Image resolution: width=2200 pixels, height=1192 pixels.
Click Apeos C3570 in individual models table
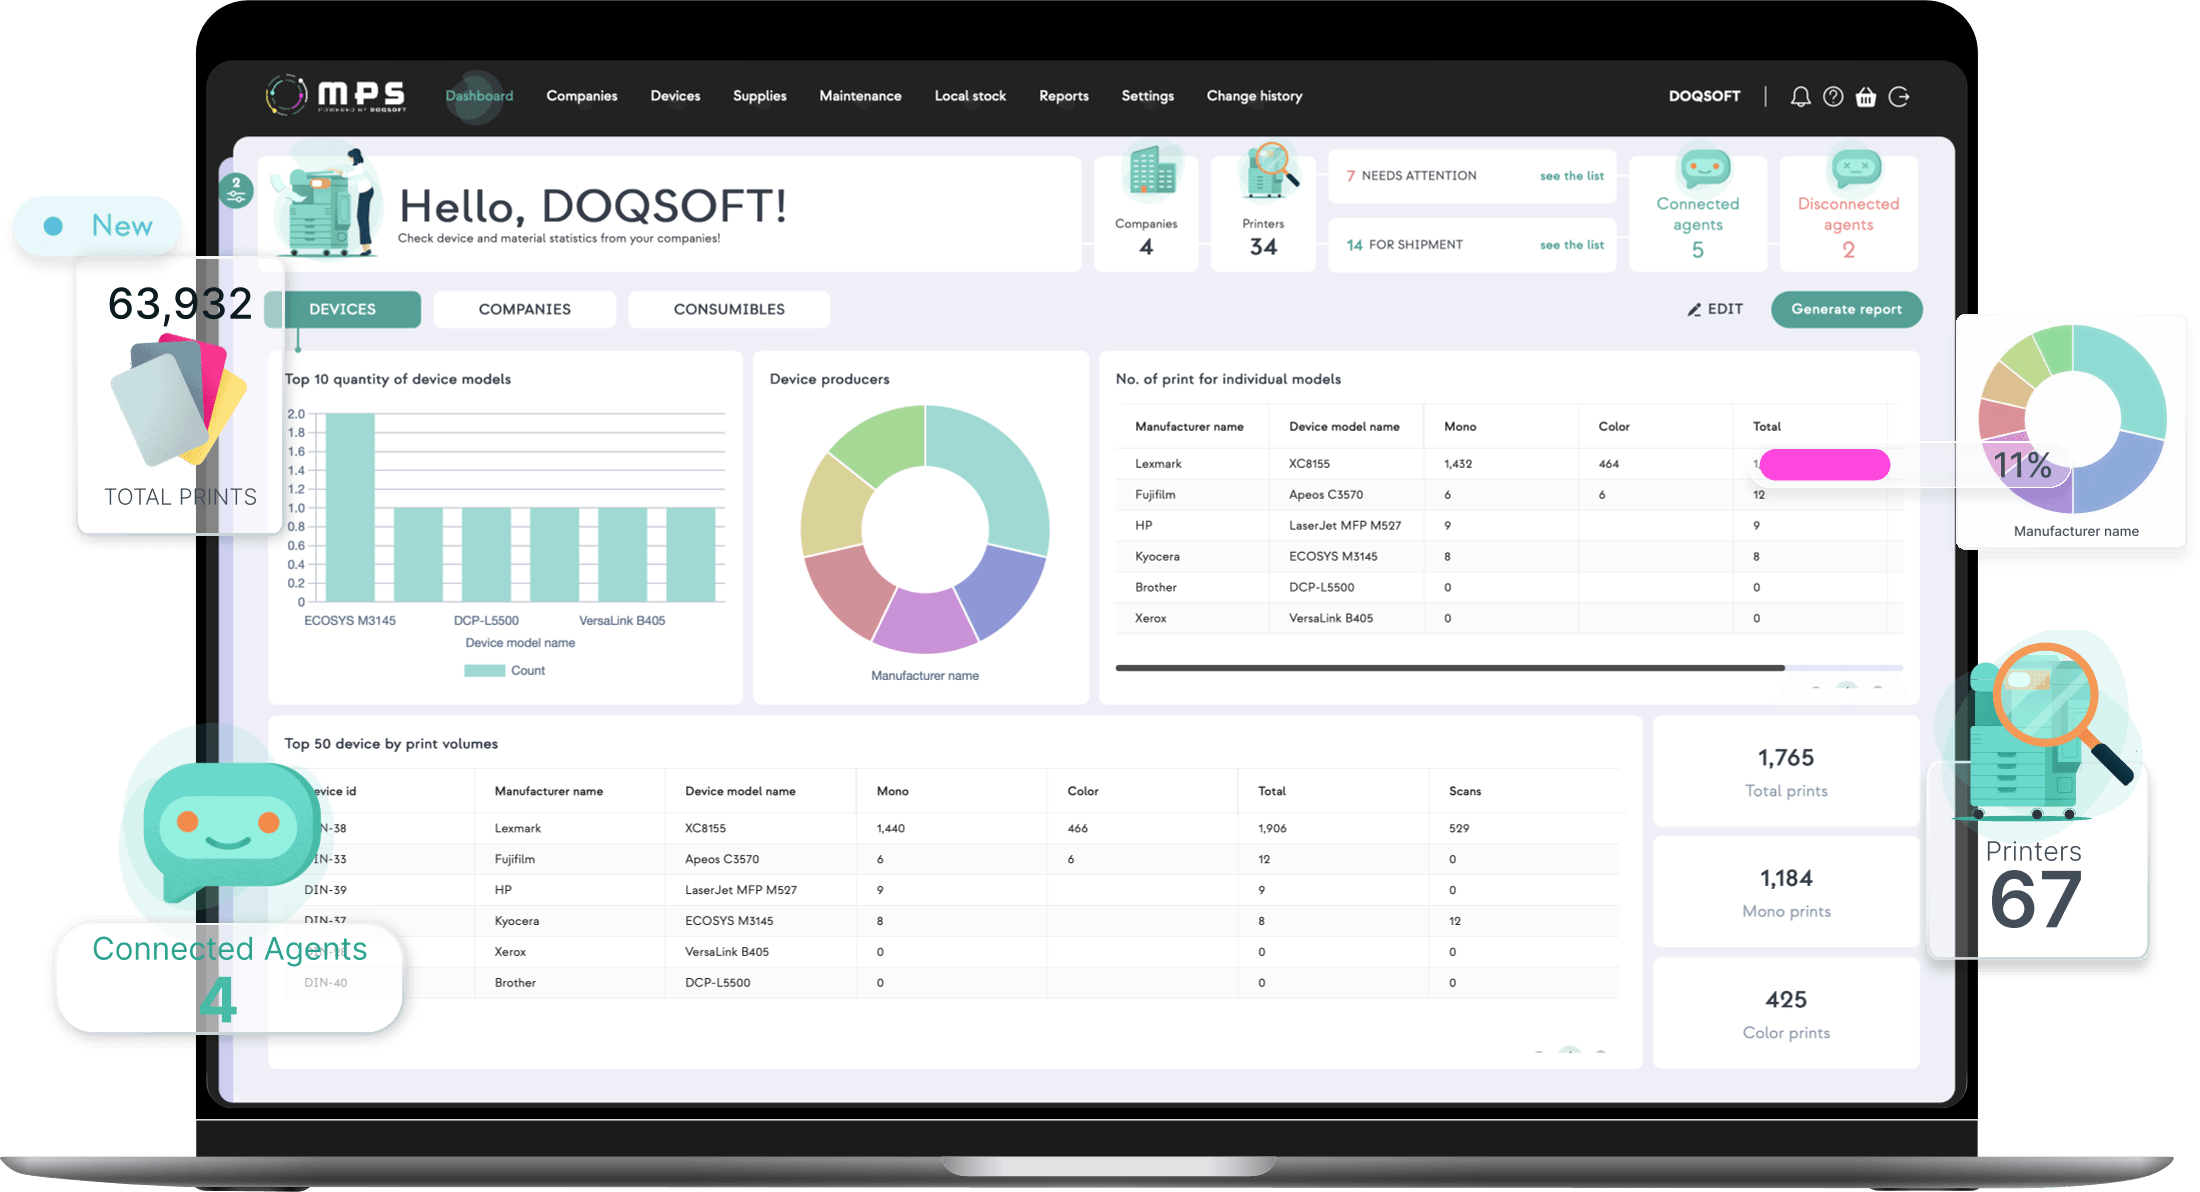[x=1326, y=495]
